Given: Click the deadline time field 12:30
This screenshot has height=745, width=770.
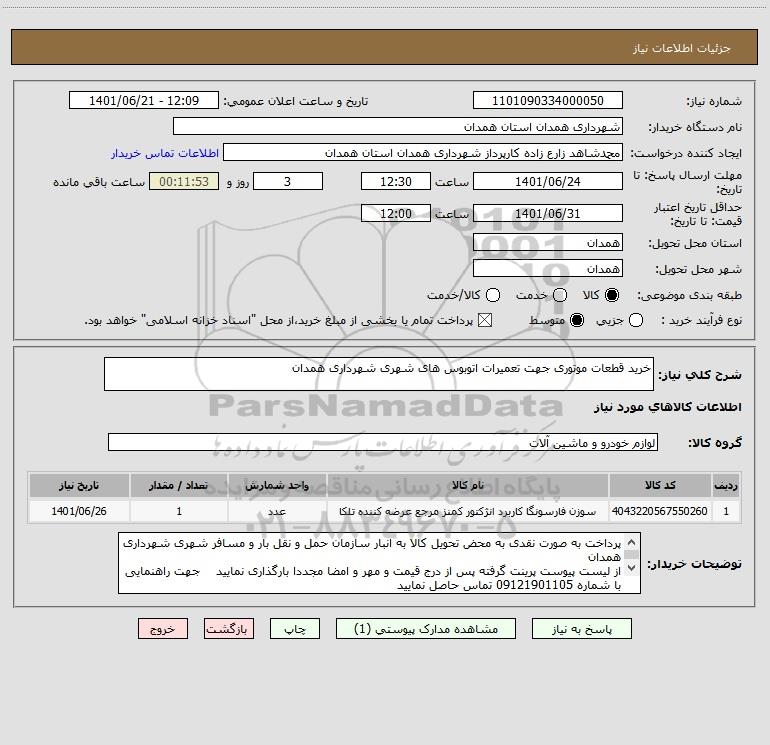Looking at the screenshot, I should click(x=396, y=181).
